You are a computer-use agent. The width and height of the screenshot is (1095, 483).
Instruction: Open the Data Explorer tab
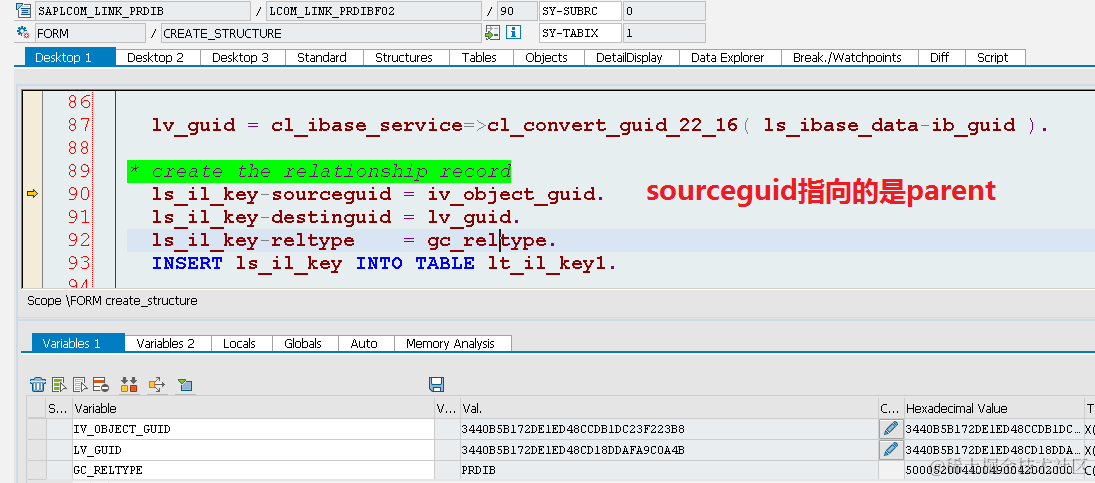point(728,57)
